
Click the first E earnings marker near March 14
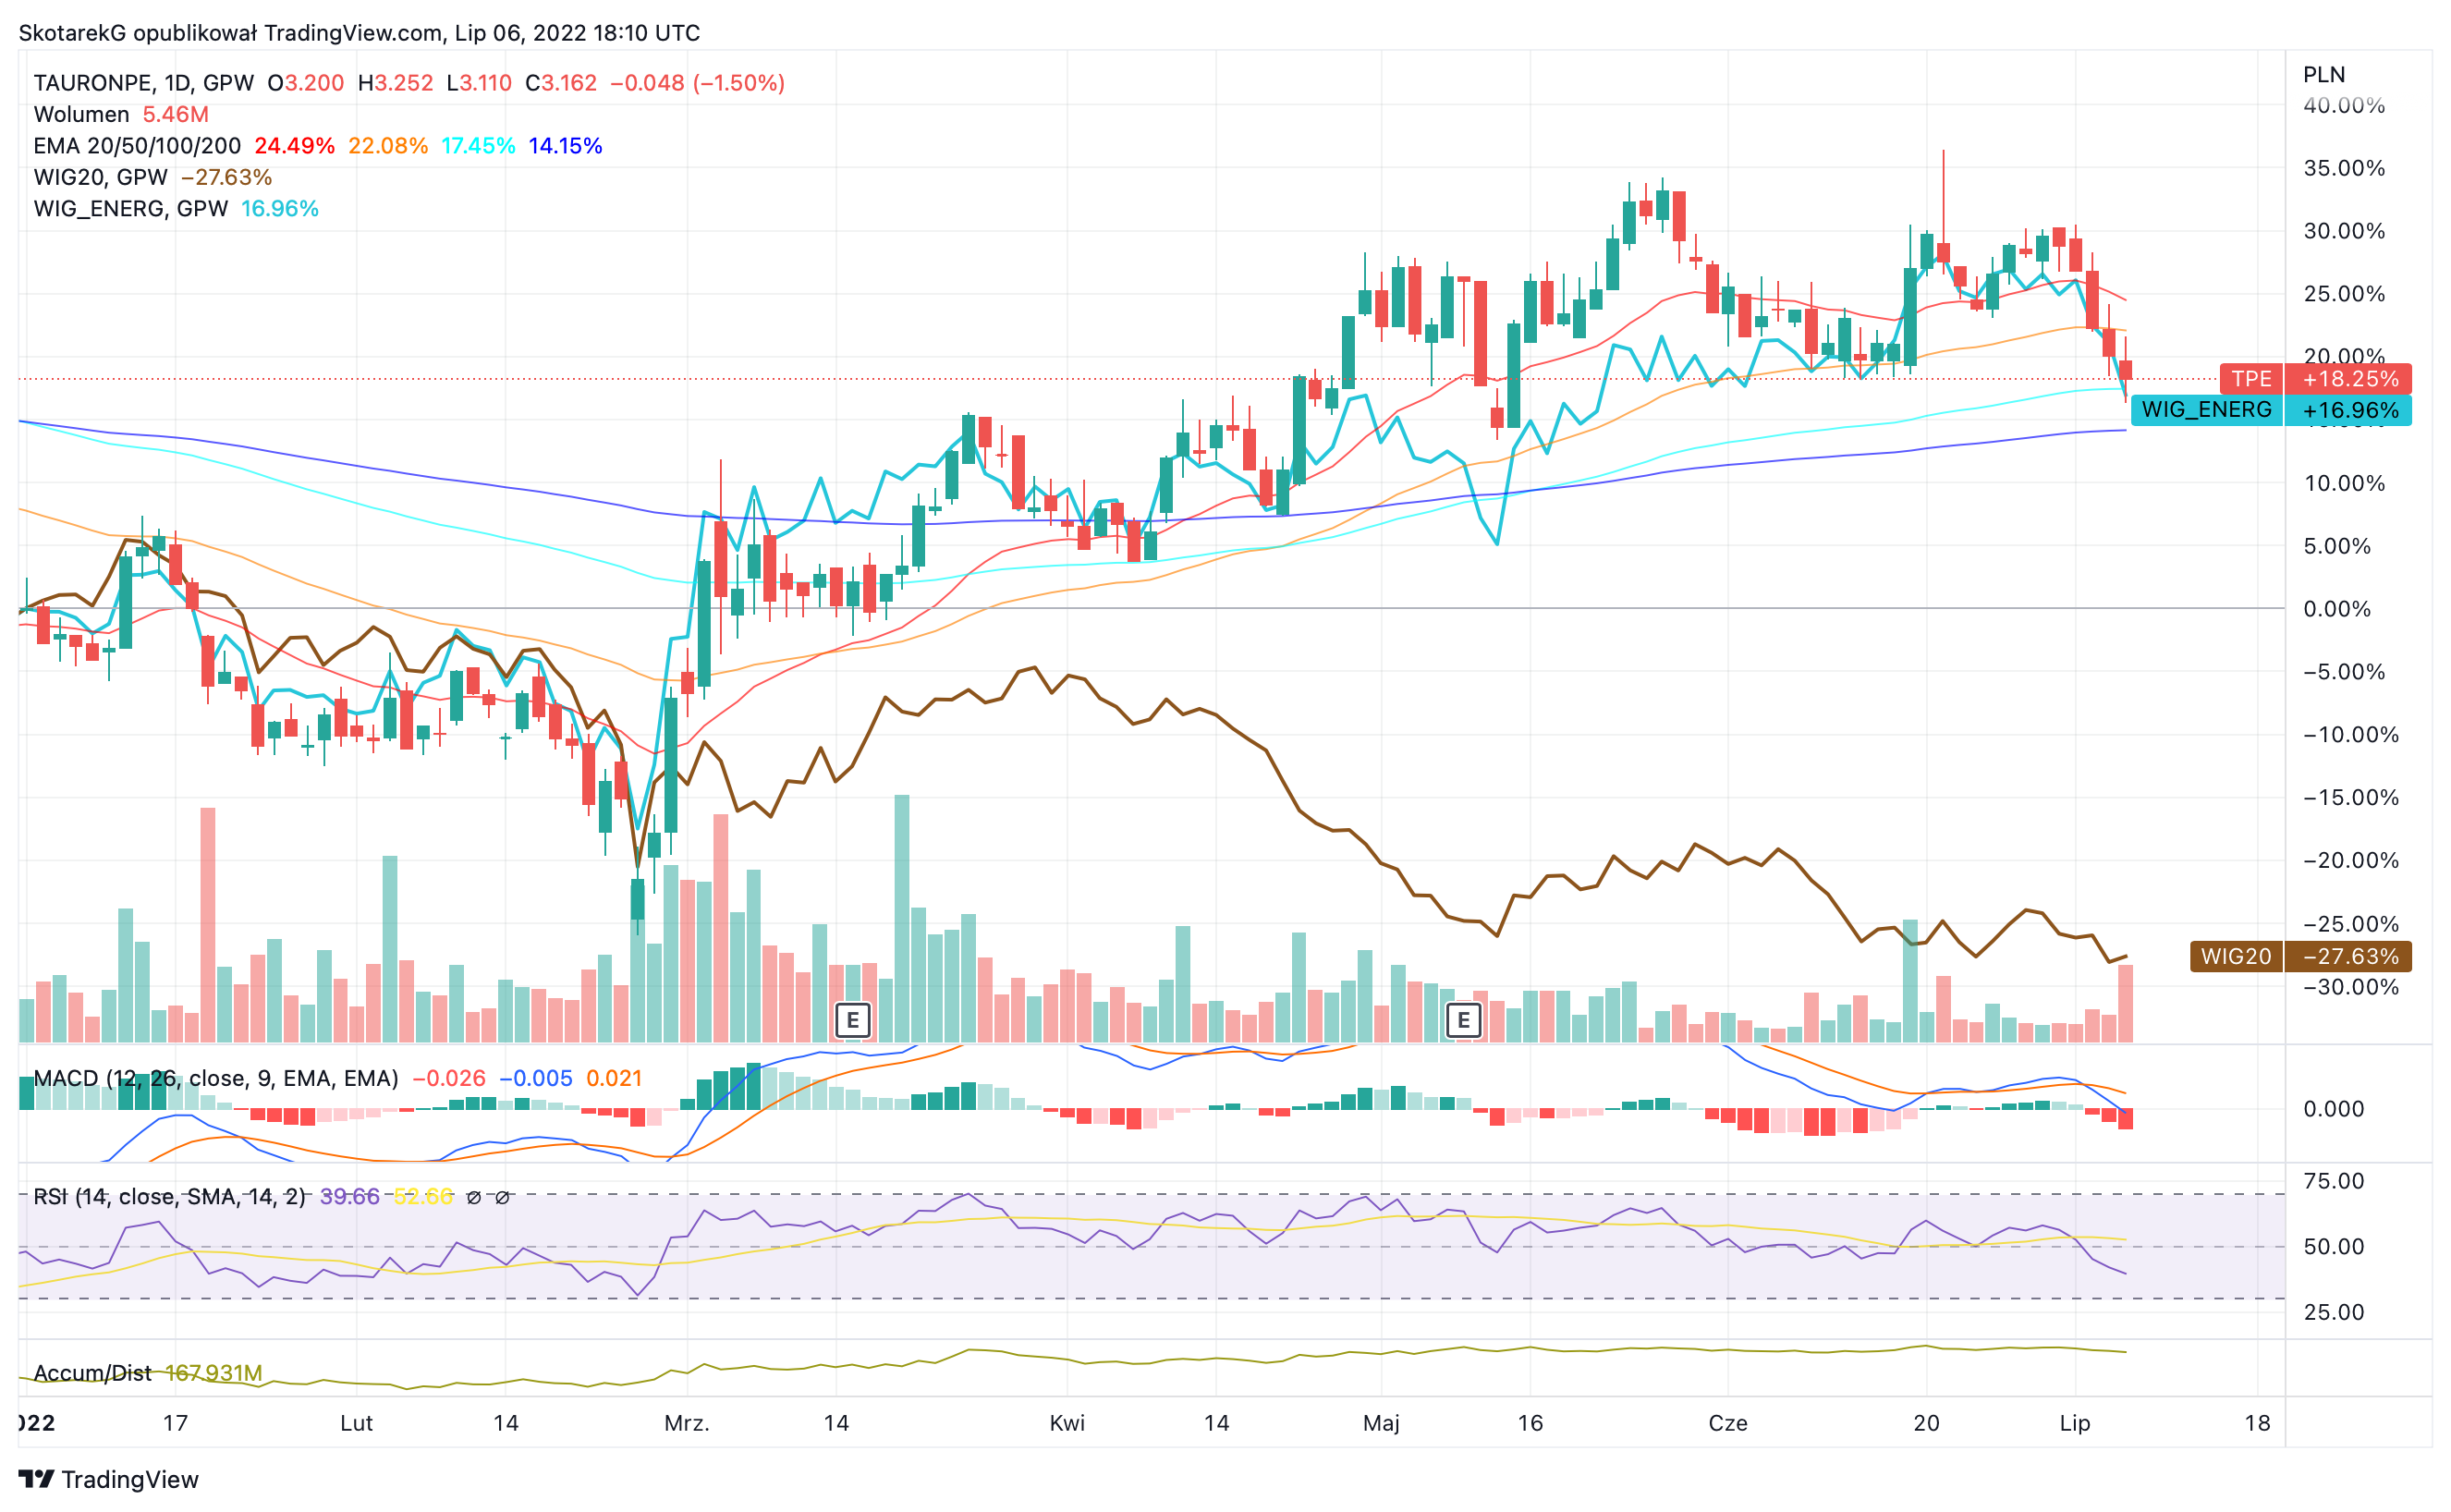coord(852,1020)
